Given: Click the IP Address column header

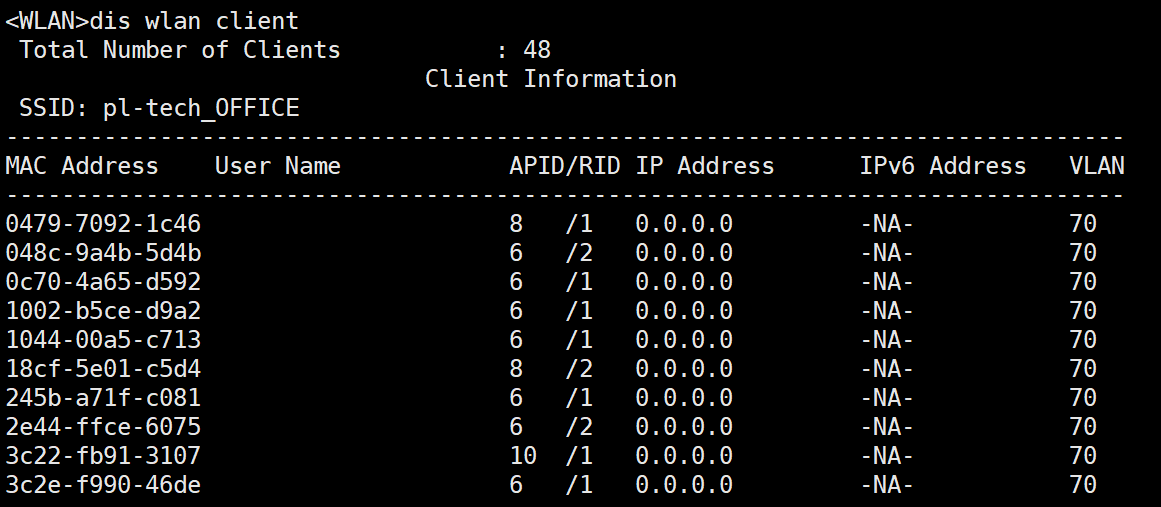Looking at the screenshot, I should 705,166.
